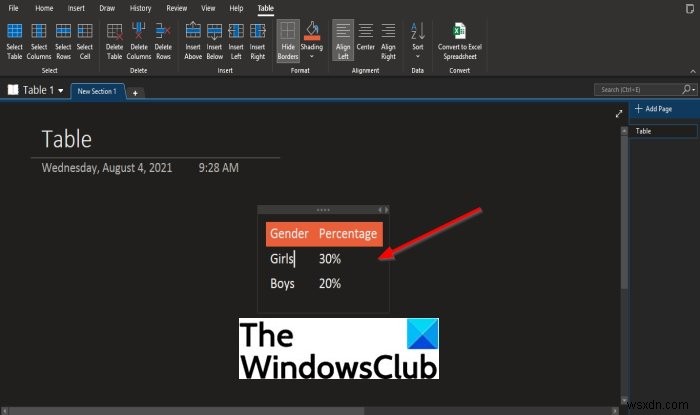Click the Delete Table icon
700x415 pixels.
(x=114, y=31)
